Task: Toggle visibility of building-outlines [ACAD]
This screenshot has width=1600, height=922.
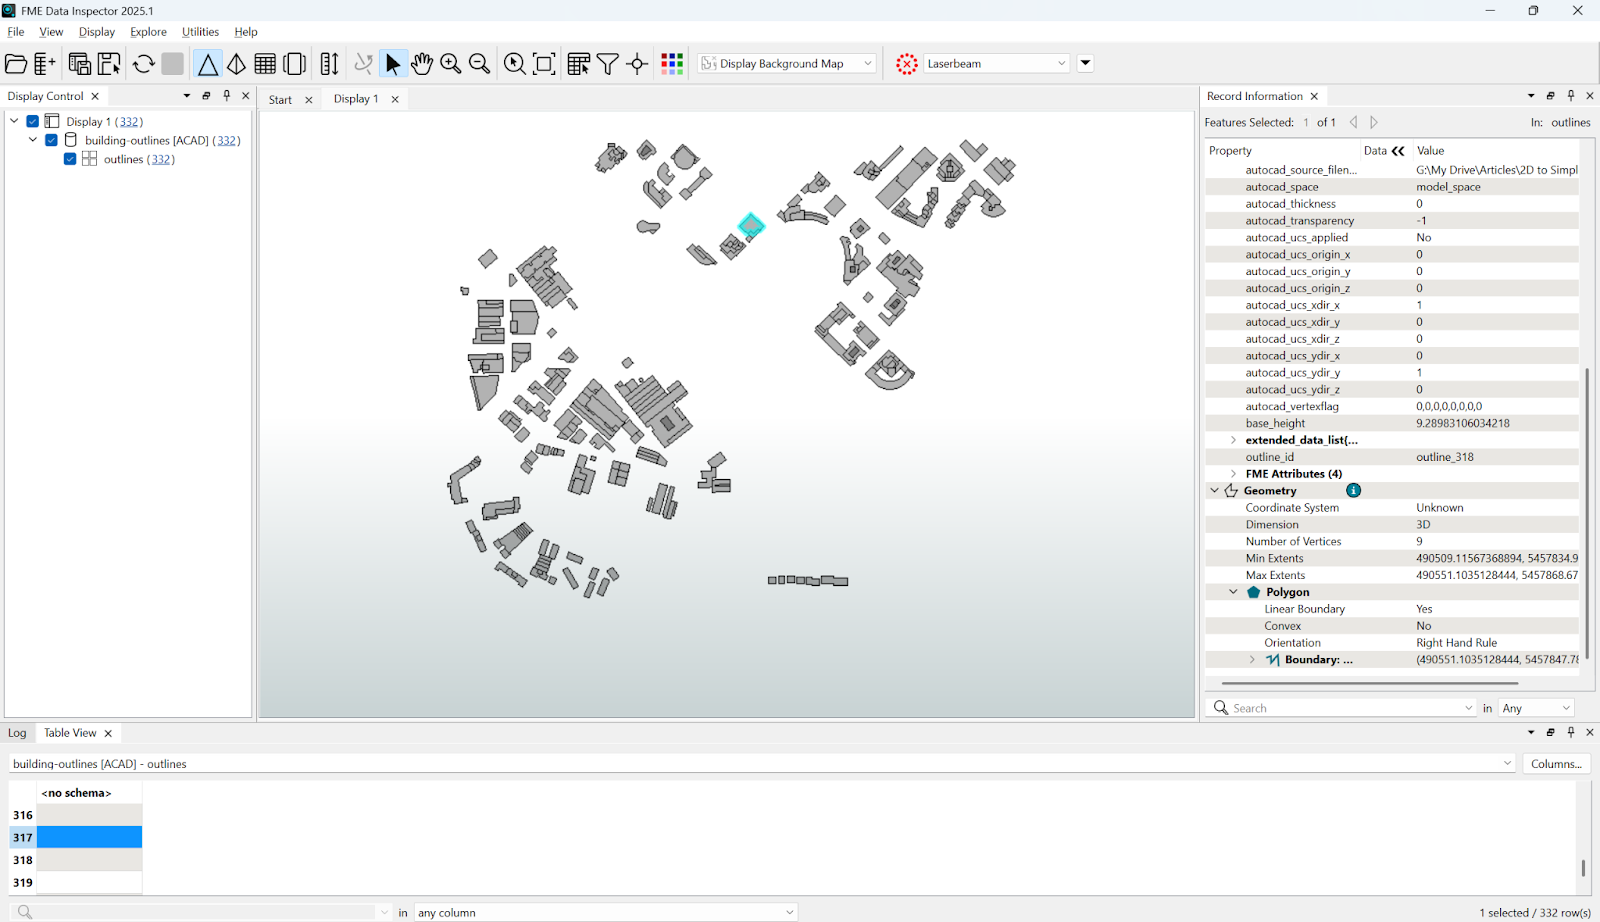Action: coord(51,140)
